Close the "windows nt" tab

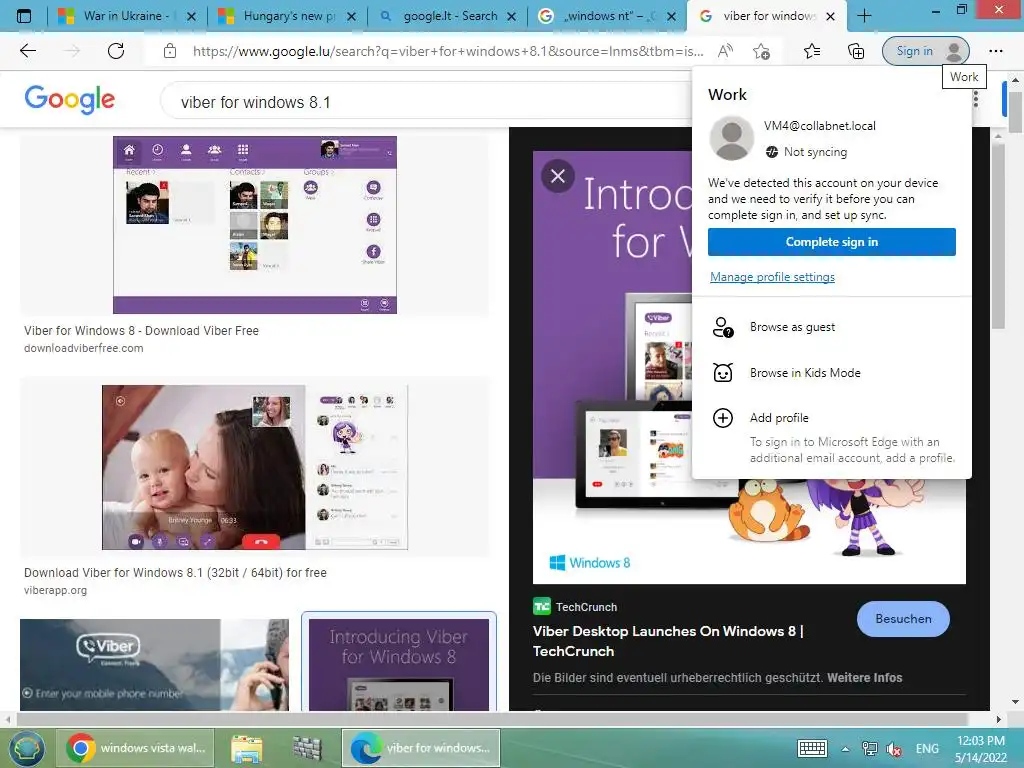tap(671, 16)
